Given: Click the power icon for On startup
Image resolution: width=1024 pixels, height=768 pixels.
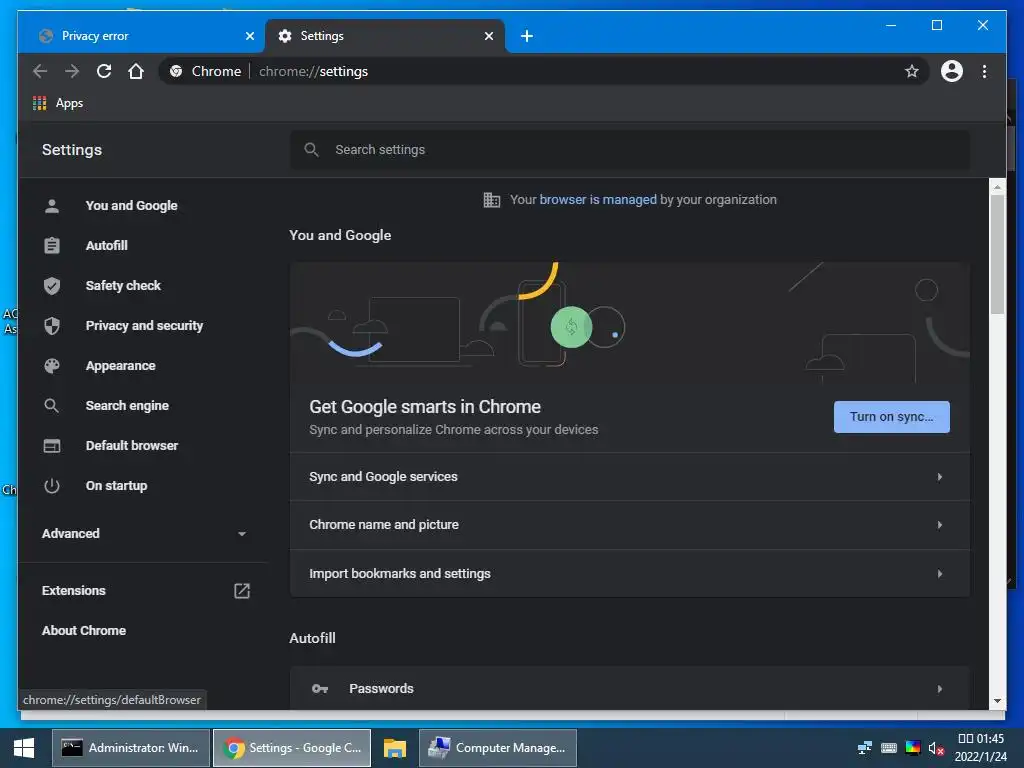Looking at the screenshot, I should pyautogui.click(x=52, y=486).
